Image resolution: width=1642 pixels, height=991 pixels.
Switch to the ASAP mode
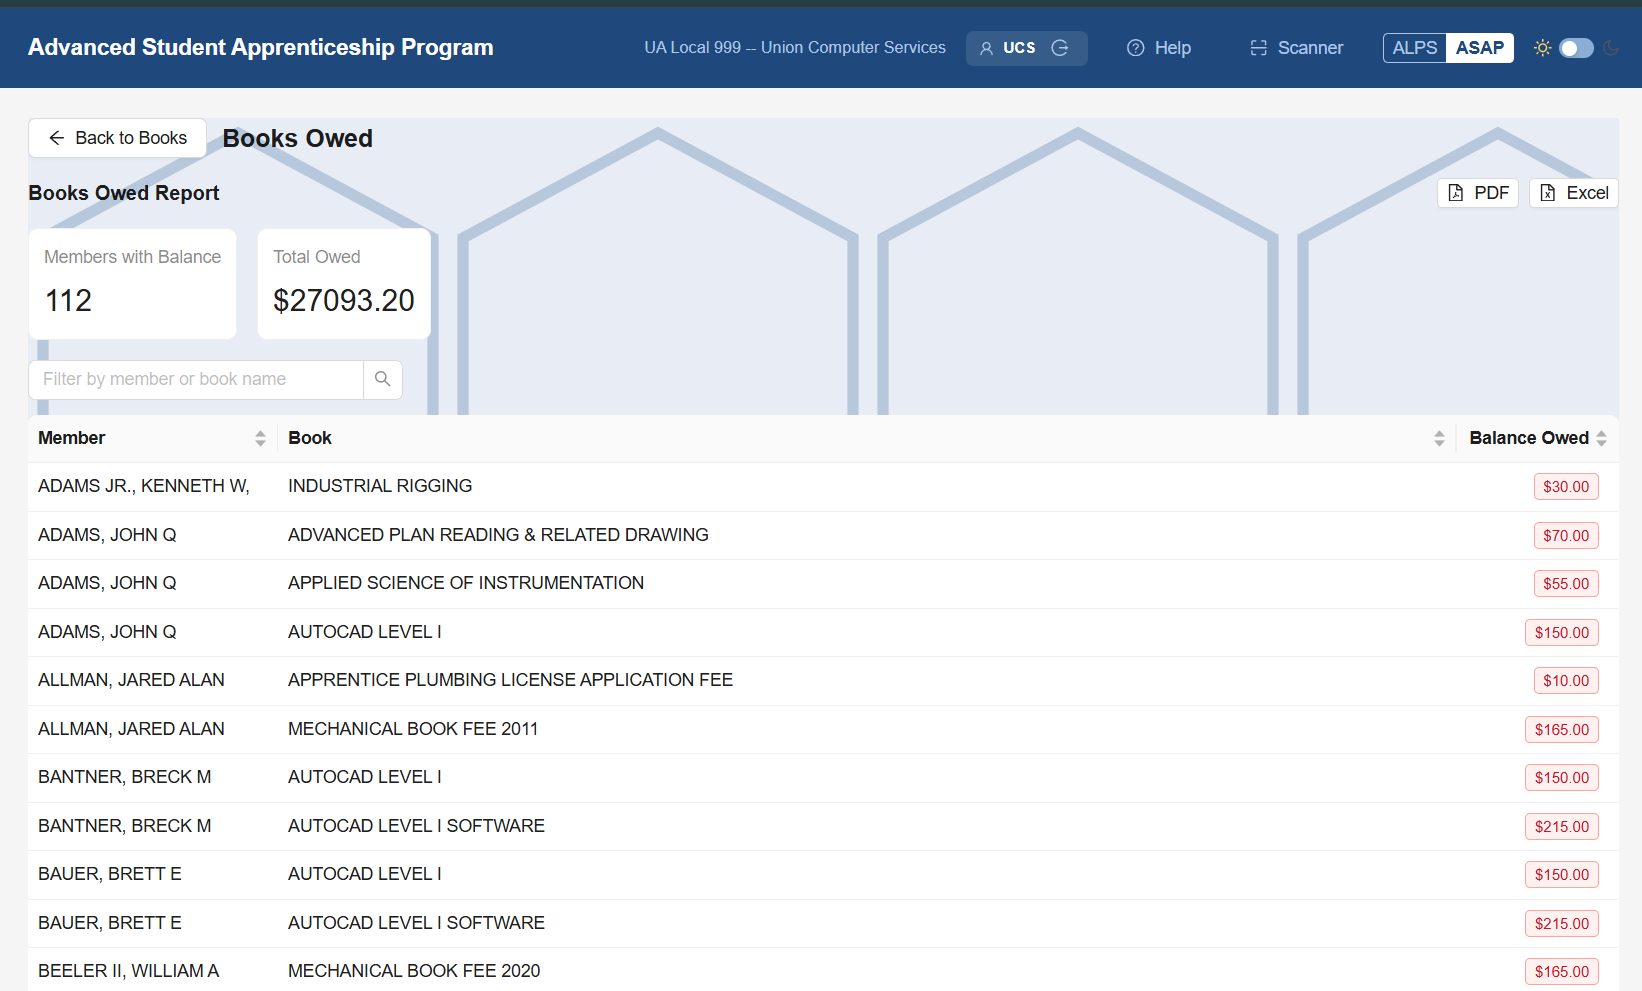pos(1480,48)
